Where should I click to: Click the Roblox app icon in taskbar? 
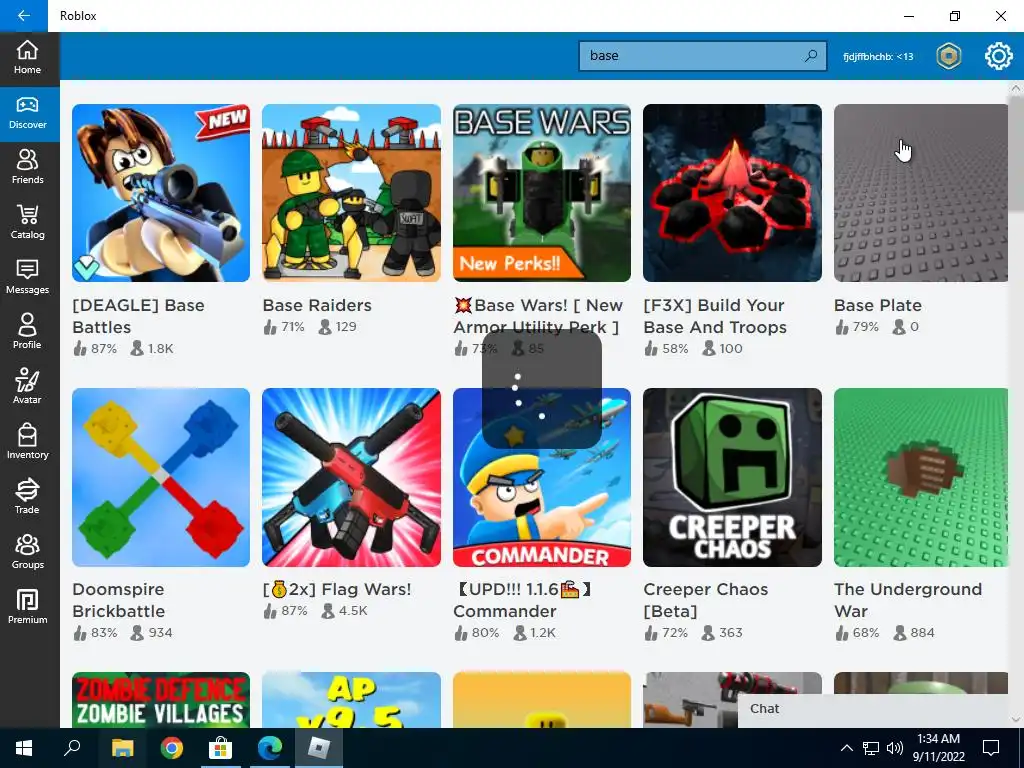(319, 748)
